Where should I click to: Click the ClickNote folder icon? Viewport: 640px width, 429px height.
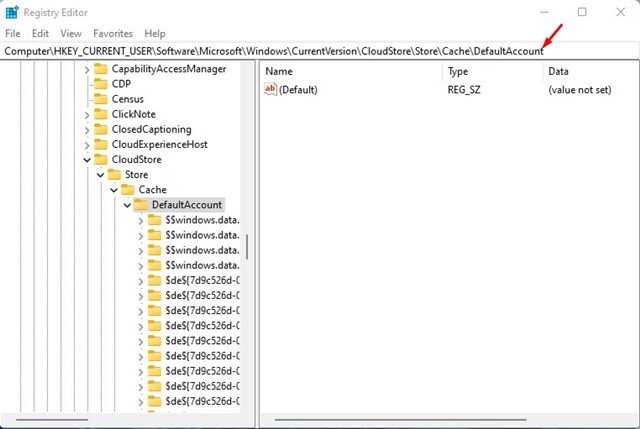click(101, 114)
